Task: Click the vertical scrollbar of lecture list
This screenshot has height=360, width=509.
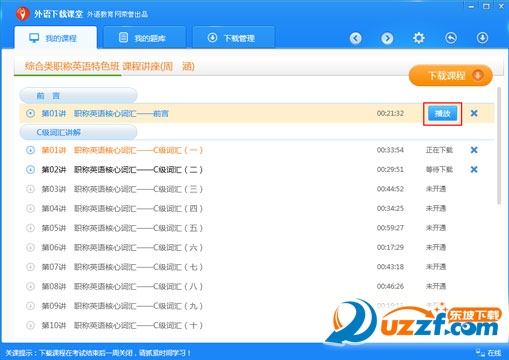Action: [x=499, y=145]
